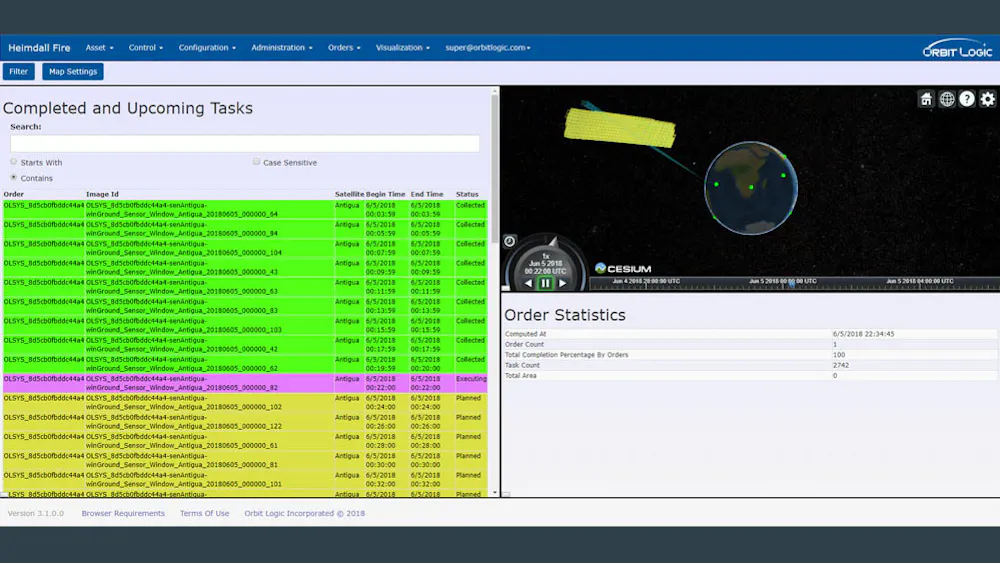Select the Collected task row ending 000000_104

coord(245,248)
